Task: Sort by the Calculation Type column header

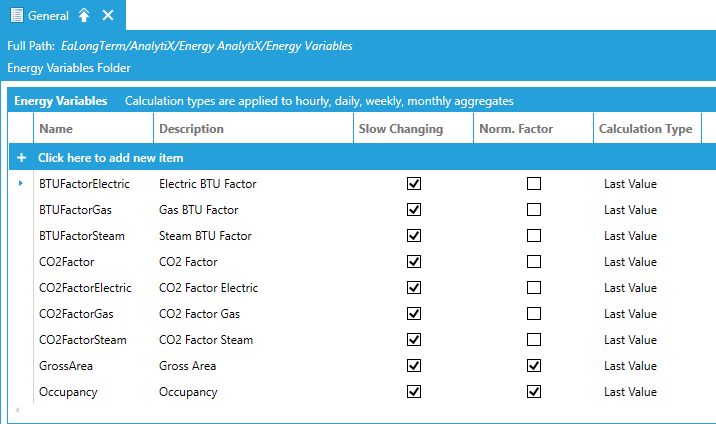Action: pos(645,129)
